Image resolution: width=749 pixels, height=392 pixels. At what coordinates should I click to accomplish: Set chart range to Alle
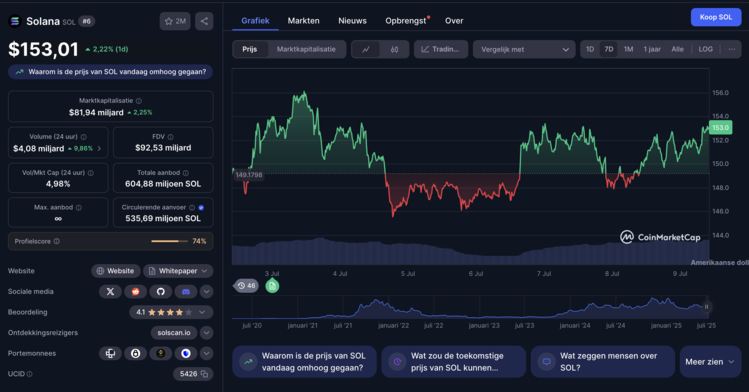677,49
